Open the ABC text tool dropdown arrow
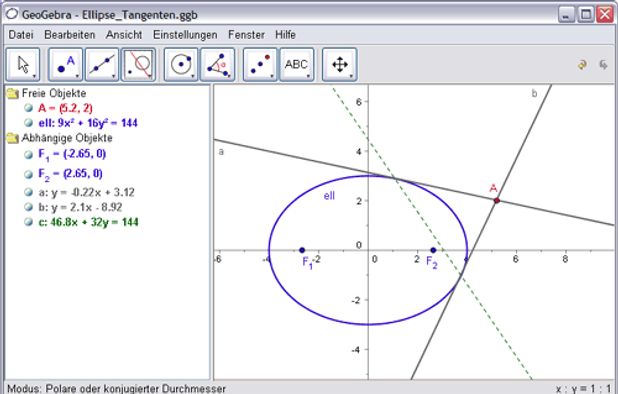618x394 pixels. (x=309, y=76)
